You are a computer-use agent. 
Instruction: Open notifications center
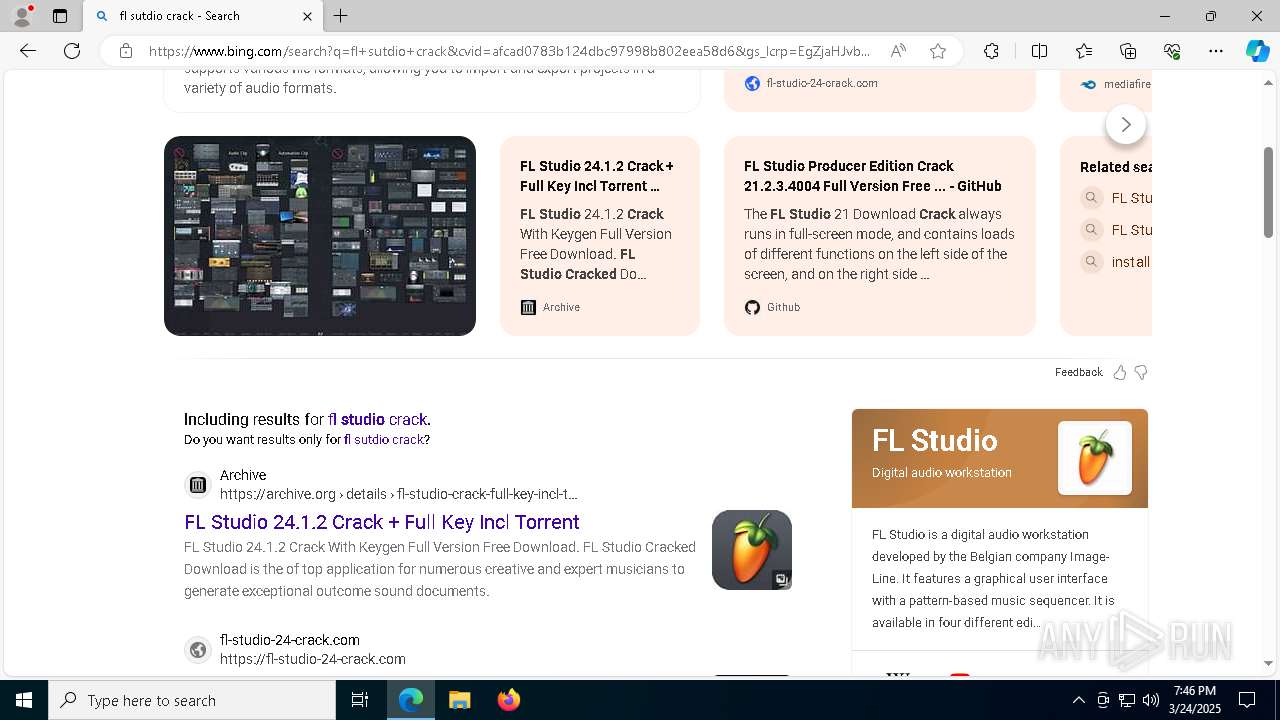(x=1247, y=700)
